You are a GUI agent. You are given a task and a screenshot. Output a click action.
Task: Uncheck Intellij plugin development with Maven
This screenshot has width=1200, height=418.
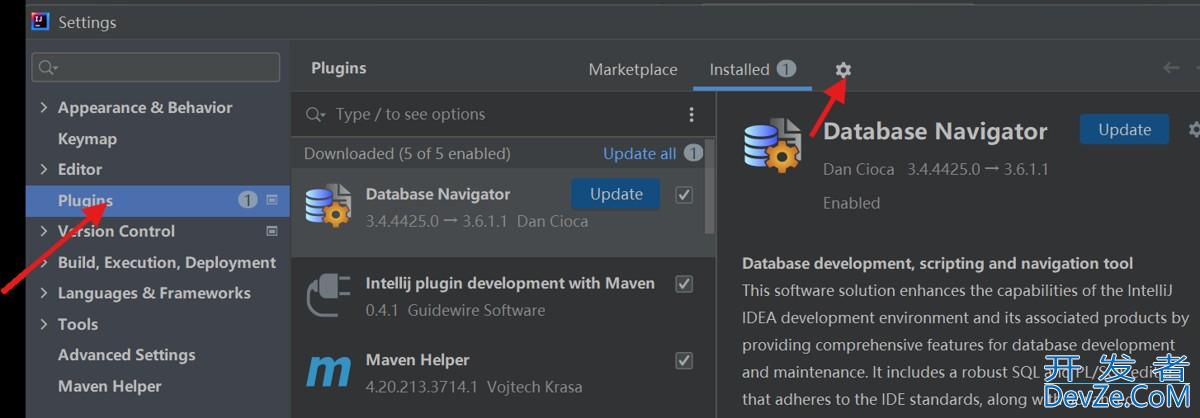(684, 284)
